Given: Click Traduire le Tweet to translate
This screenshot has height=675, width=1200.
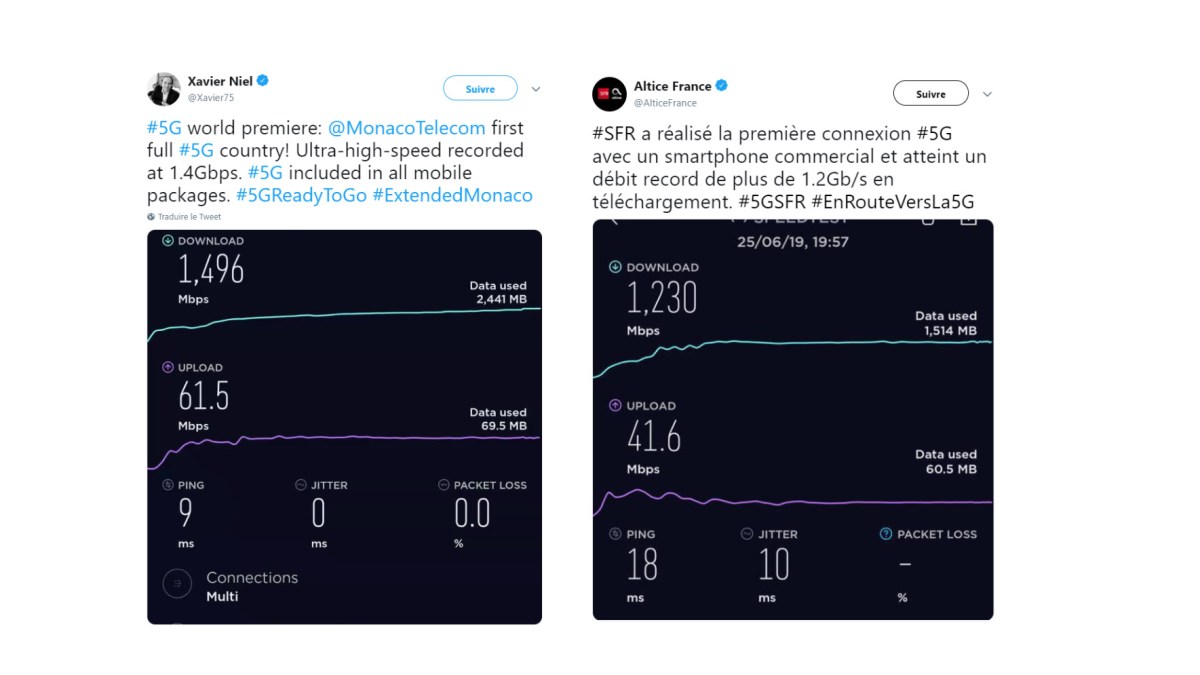Looking at the screenshot, I should (x=189, y=217).
